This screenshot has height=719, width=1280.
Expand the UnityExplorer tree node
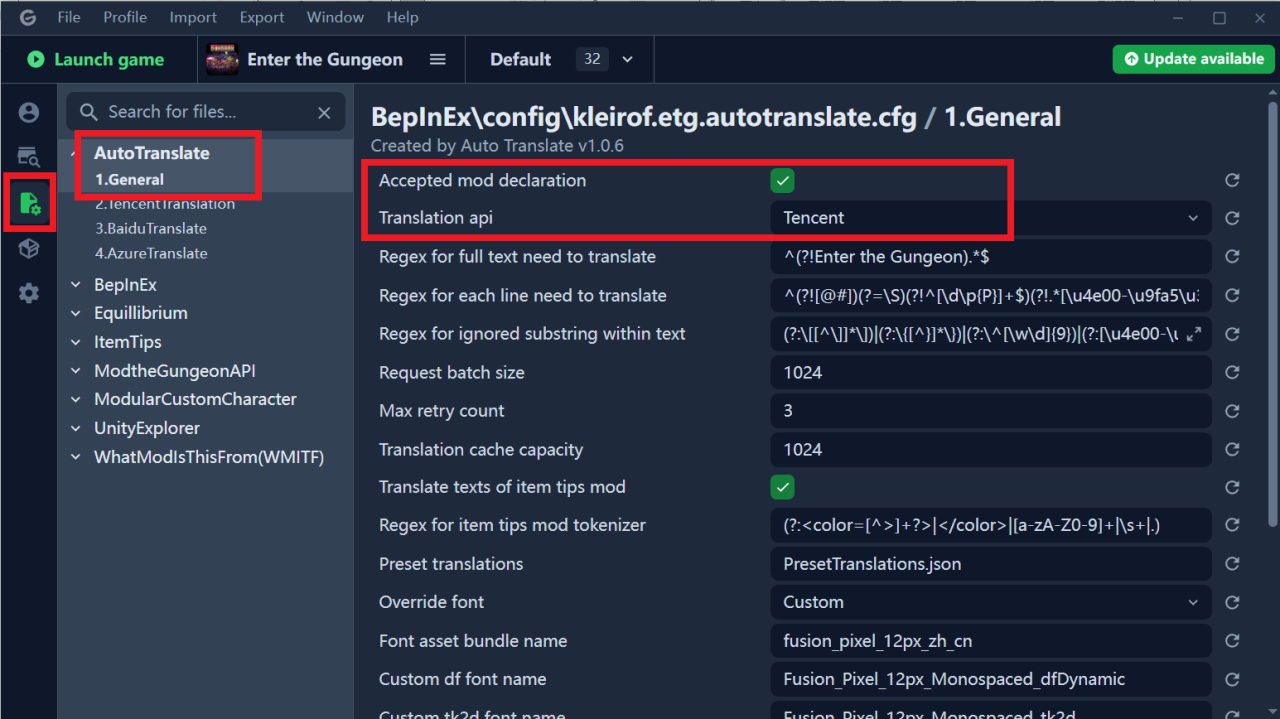[76, 428]
